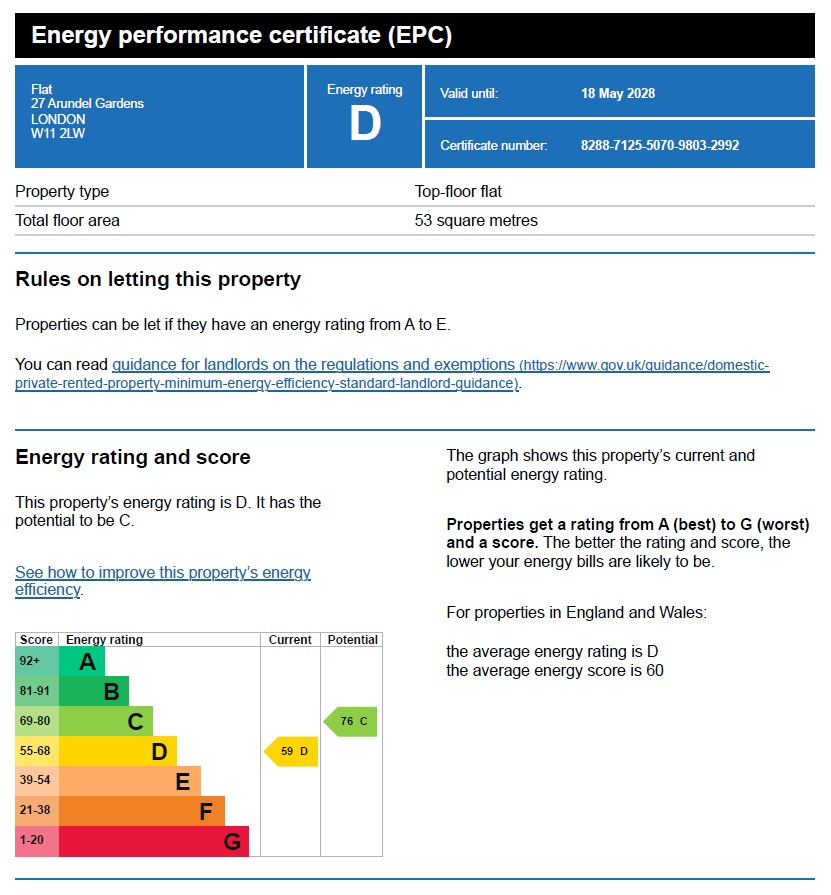Click the Potential column header
The width and height of the screenshot is (831, 895).
coord(352,640)
